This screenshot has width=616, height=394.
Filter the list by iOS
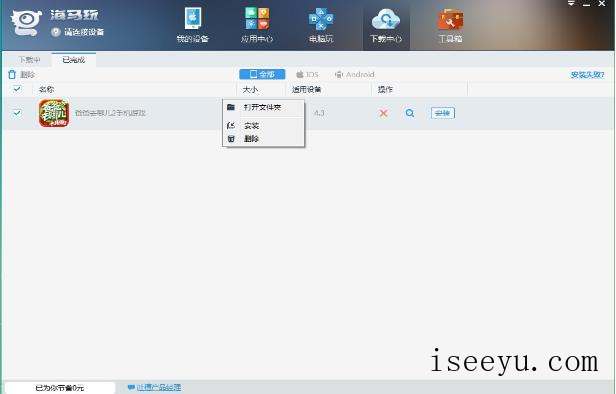307,74
